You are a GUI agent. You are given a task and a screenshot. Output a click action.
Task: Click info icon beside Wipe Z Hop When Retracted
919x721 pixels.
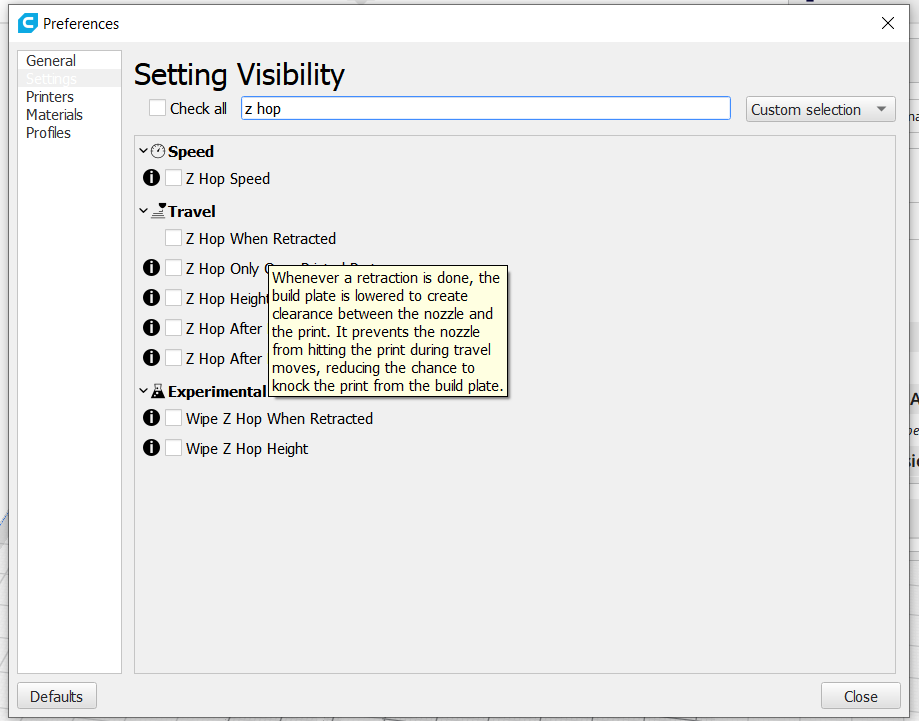pyautogui.click(x=151, y=418)
